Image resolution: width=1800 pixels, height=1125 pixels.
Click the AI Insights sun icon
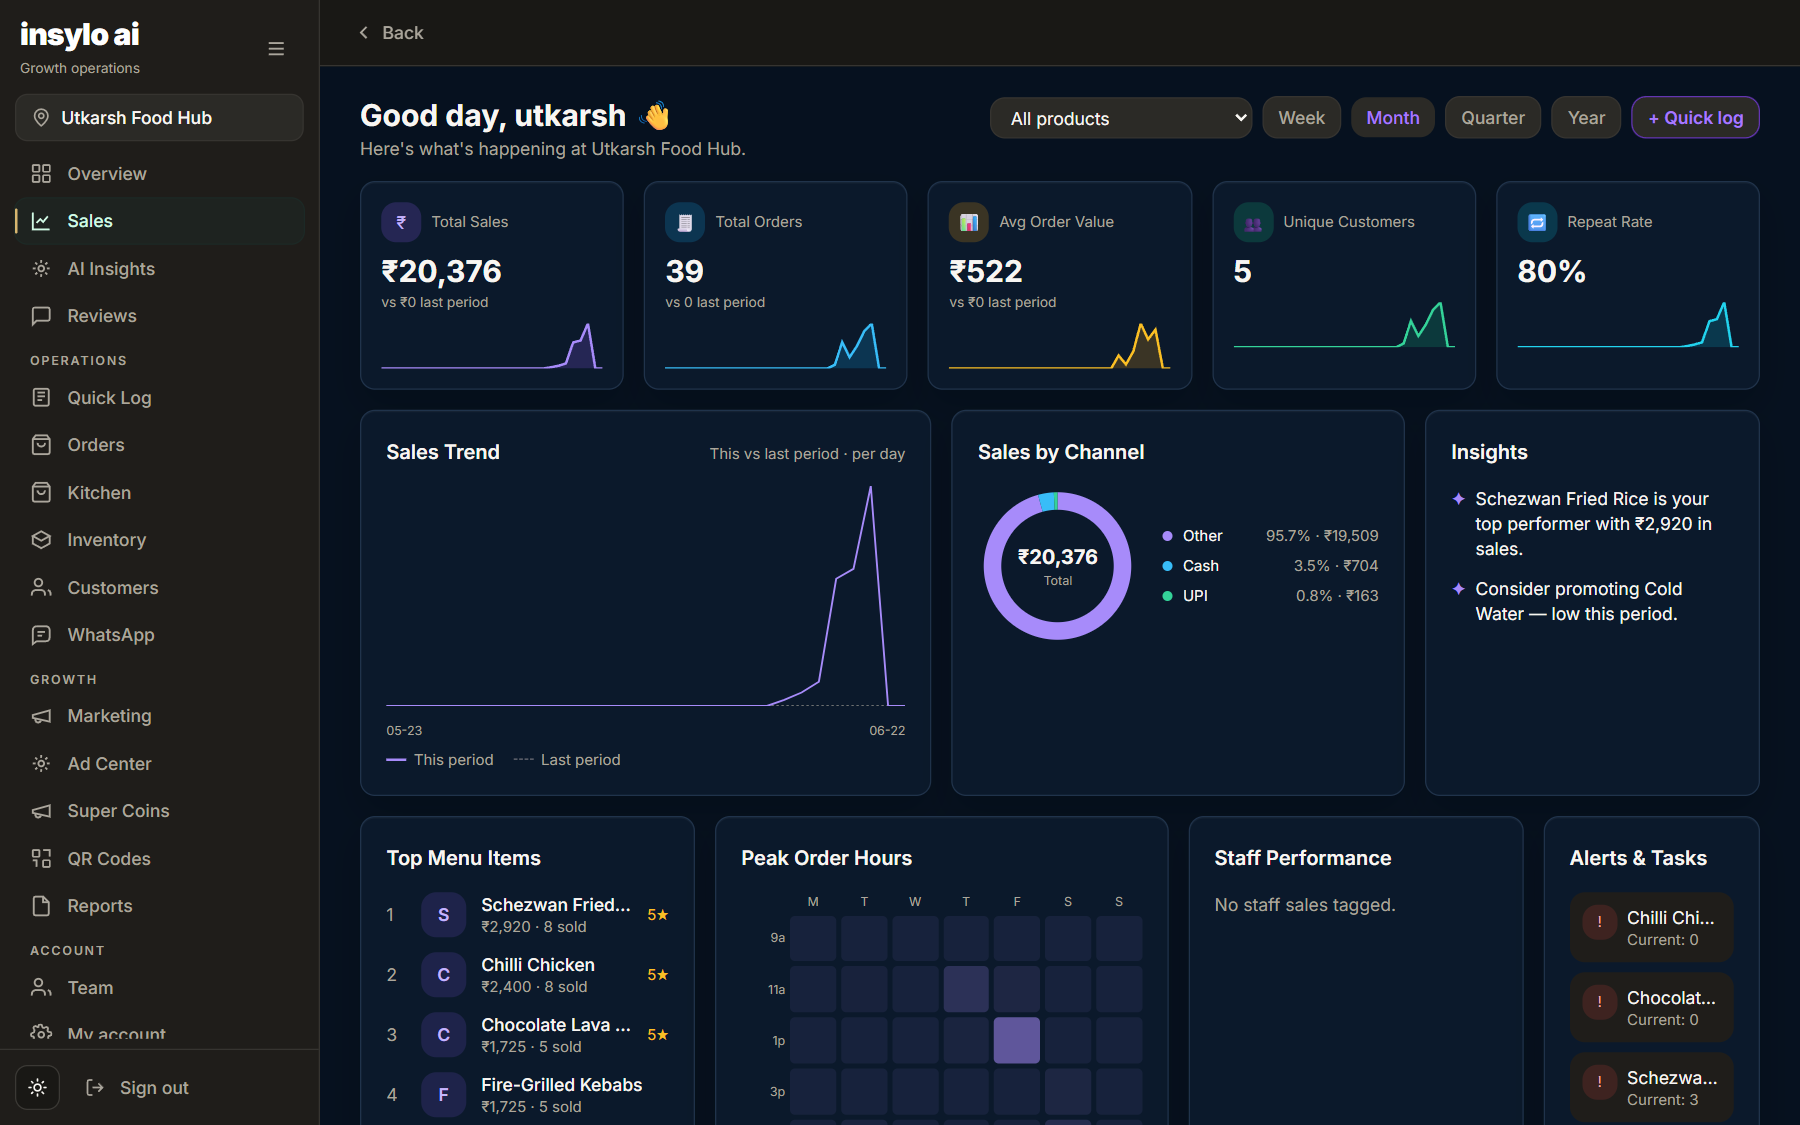pos(41,269)
